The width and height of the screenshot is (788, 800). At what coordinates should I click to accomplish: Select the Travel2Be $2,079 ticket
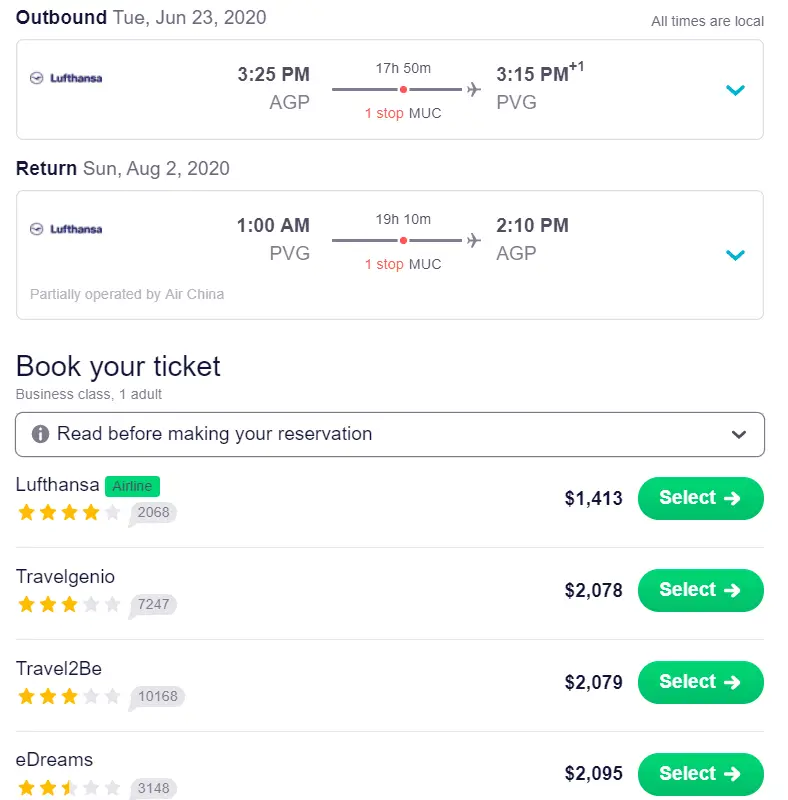click(x=700, y=682)
